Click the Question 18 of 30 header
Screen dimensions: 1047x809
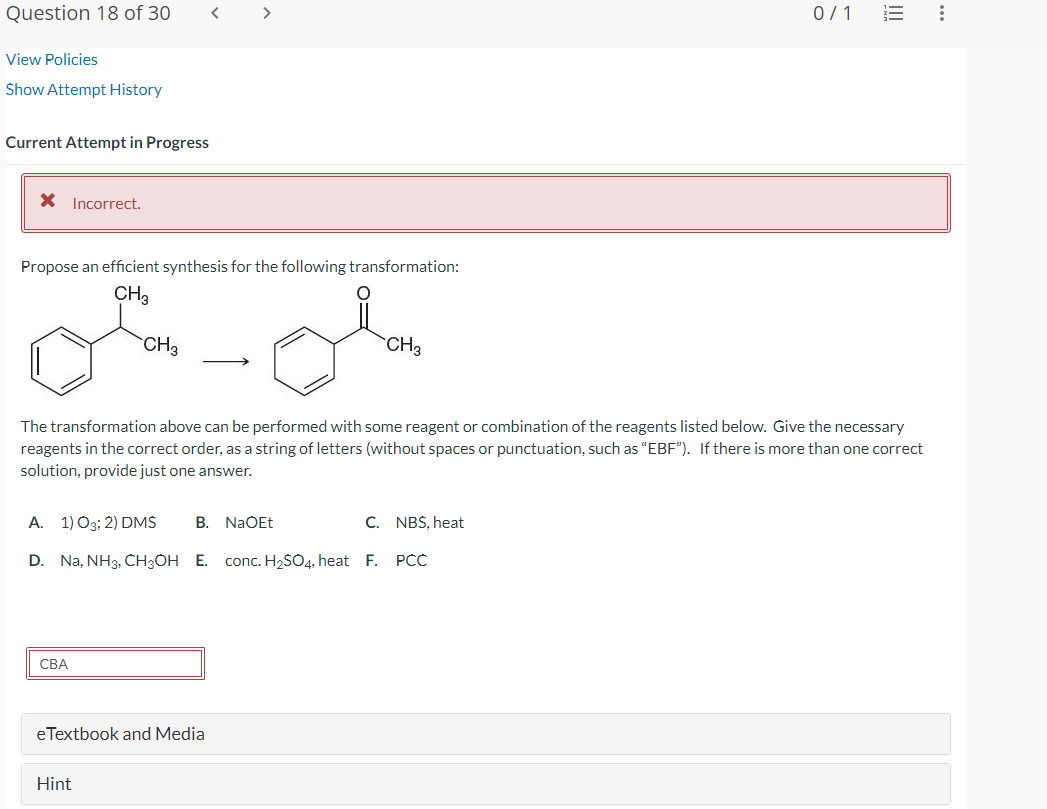(88, 13)
